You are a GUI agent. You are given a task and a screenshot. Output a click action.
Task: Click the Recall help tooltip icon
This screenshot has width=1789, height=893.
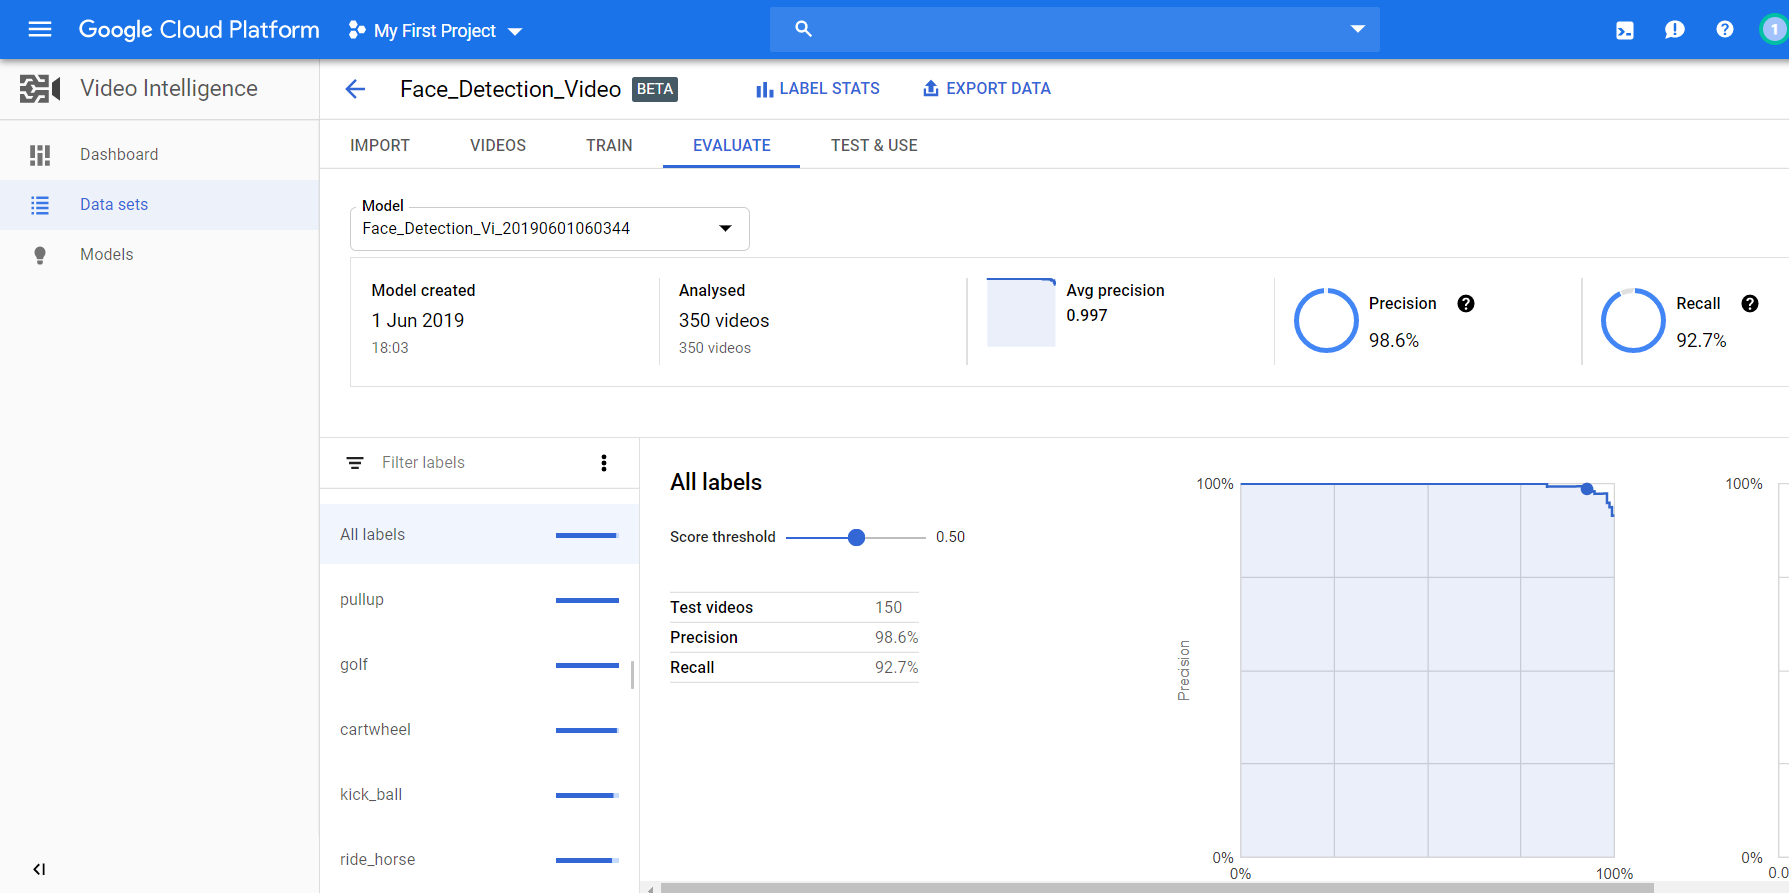(1750, 304)
